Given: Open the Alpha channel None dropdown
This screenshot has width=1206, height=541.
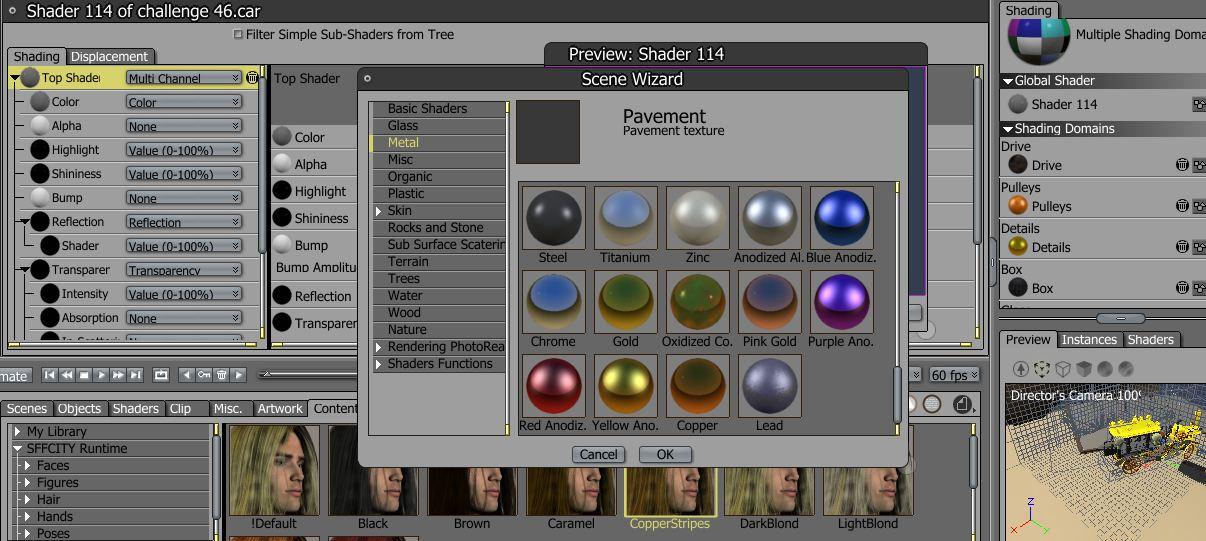Looking at the screenshot, I should (184, 126).
